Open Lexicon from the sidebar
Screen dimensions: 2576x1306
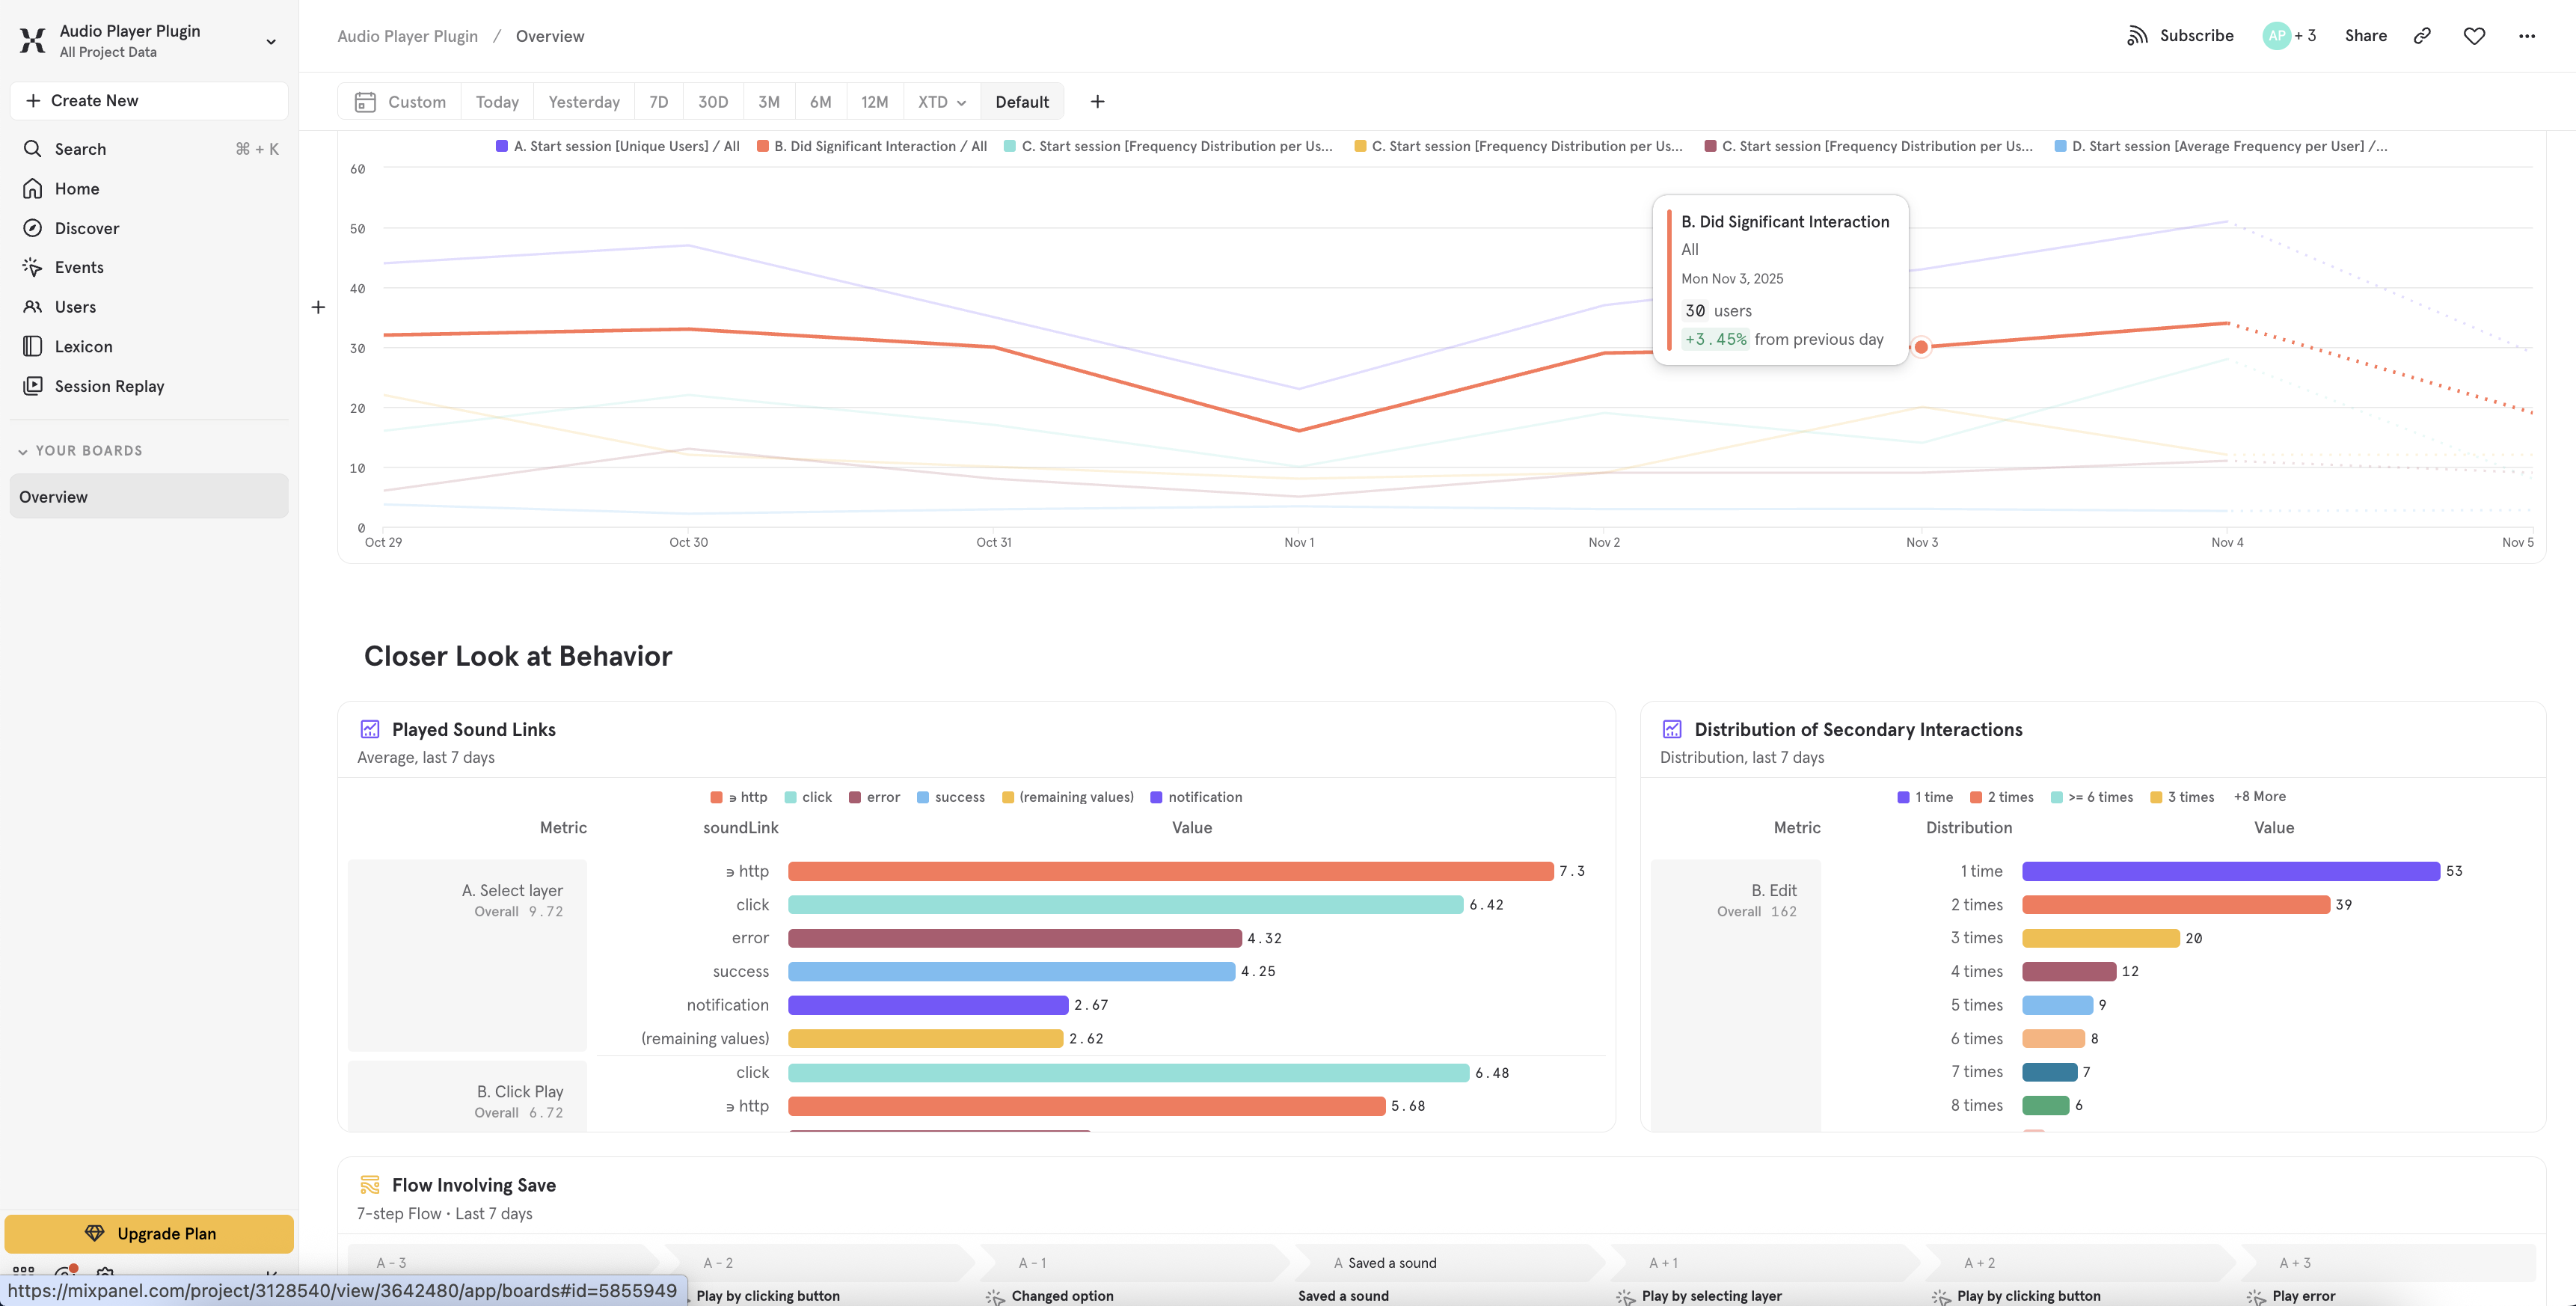pos(83,347)
